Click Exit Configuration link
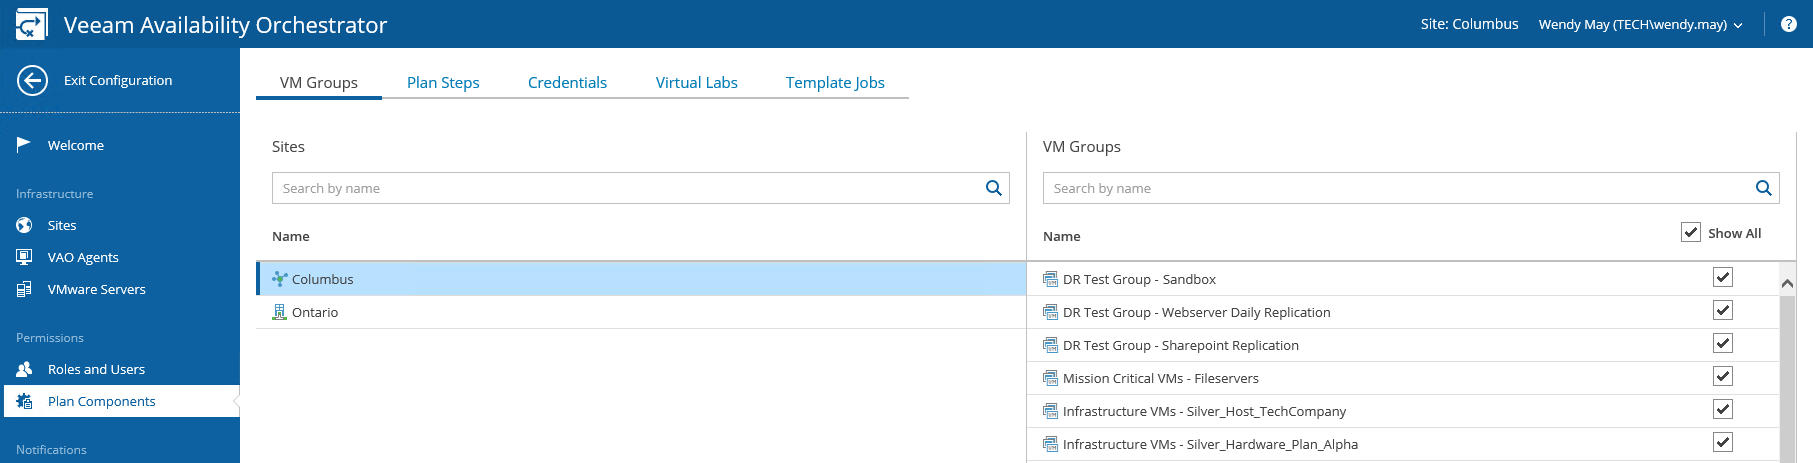The width and height of the screenshot is (1813, 463). pyautogui.click(x=118, y=80)
